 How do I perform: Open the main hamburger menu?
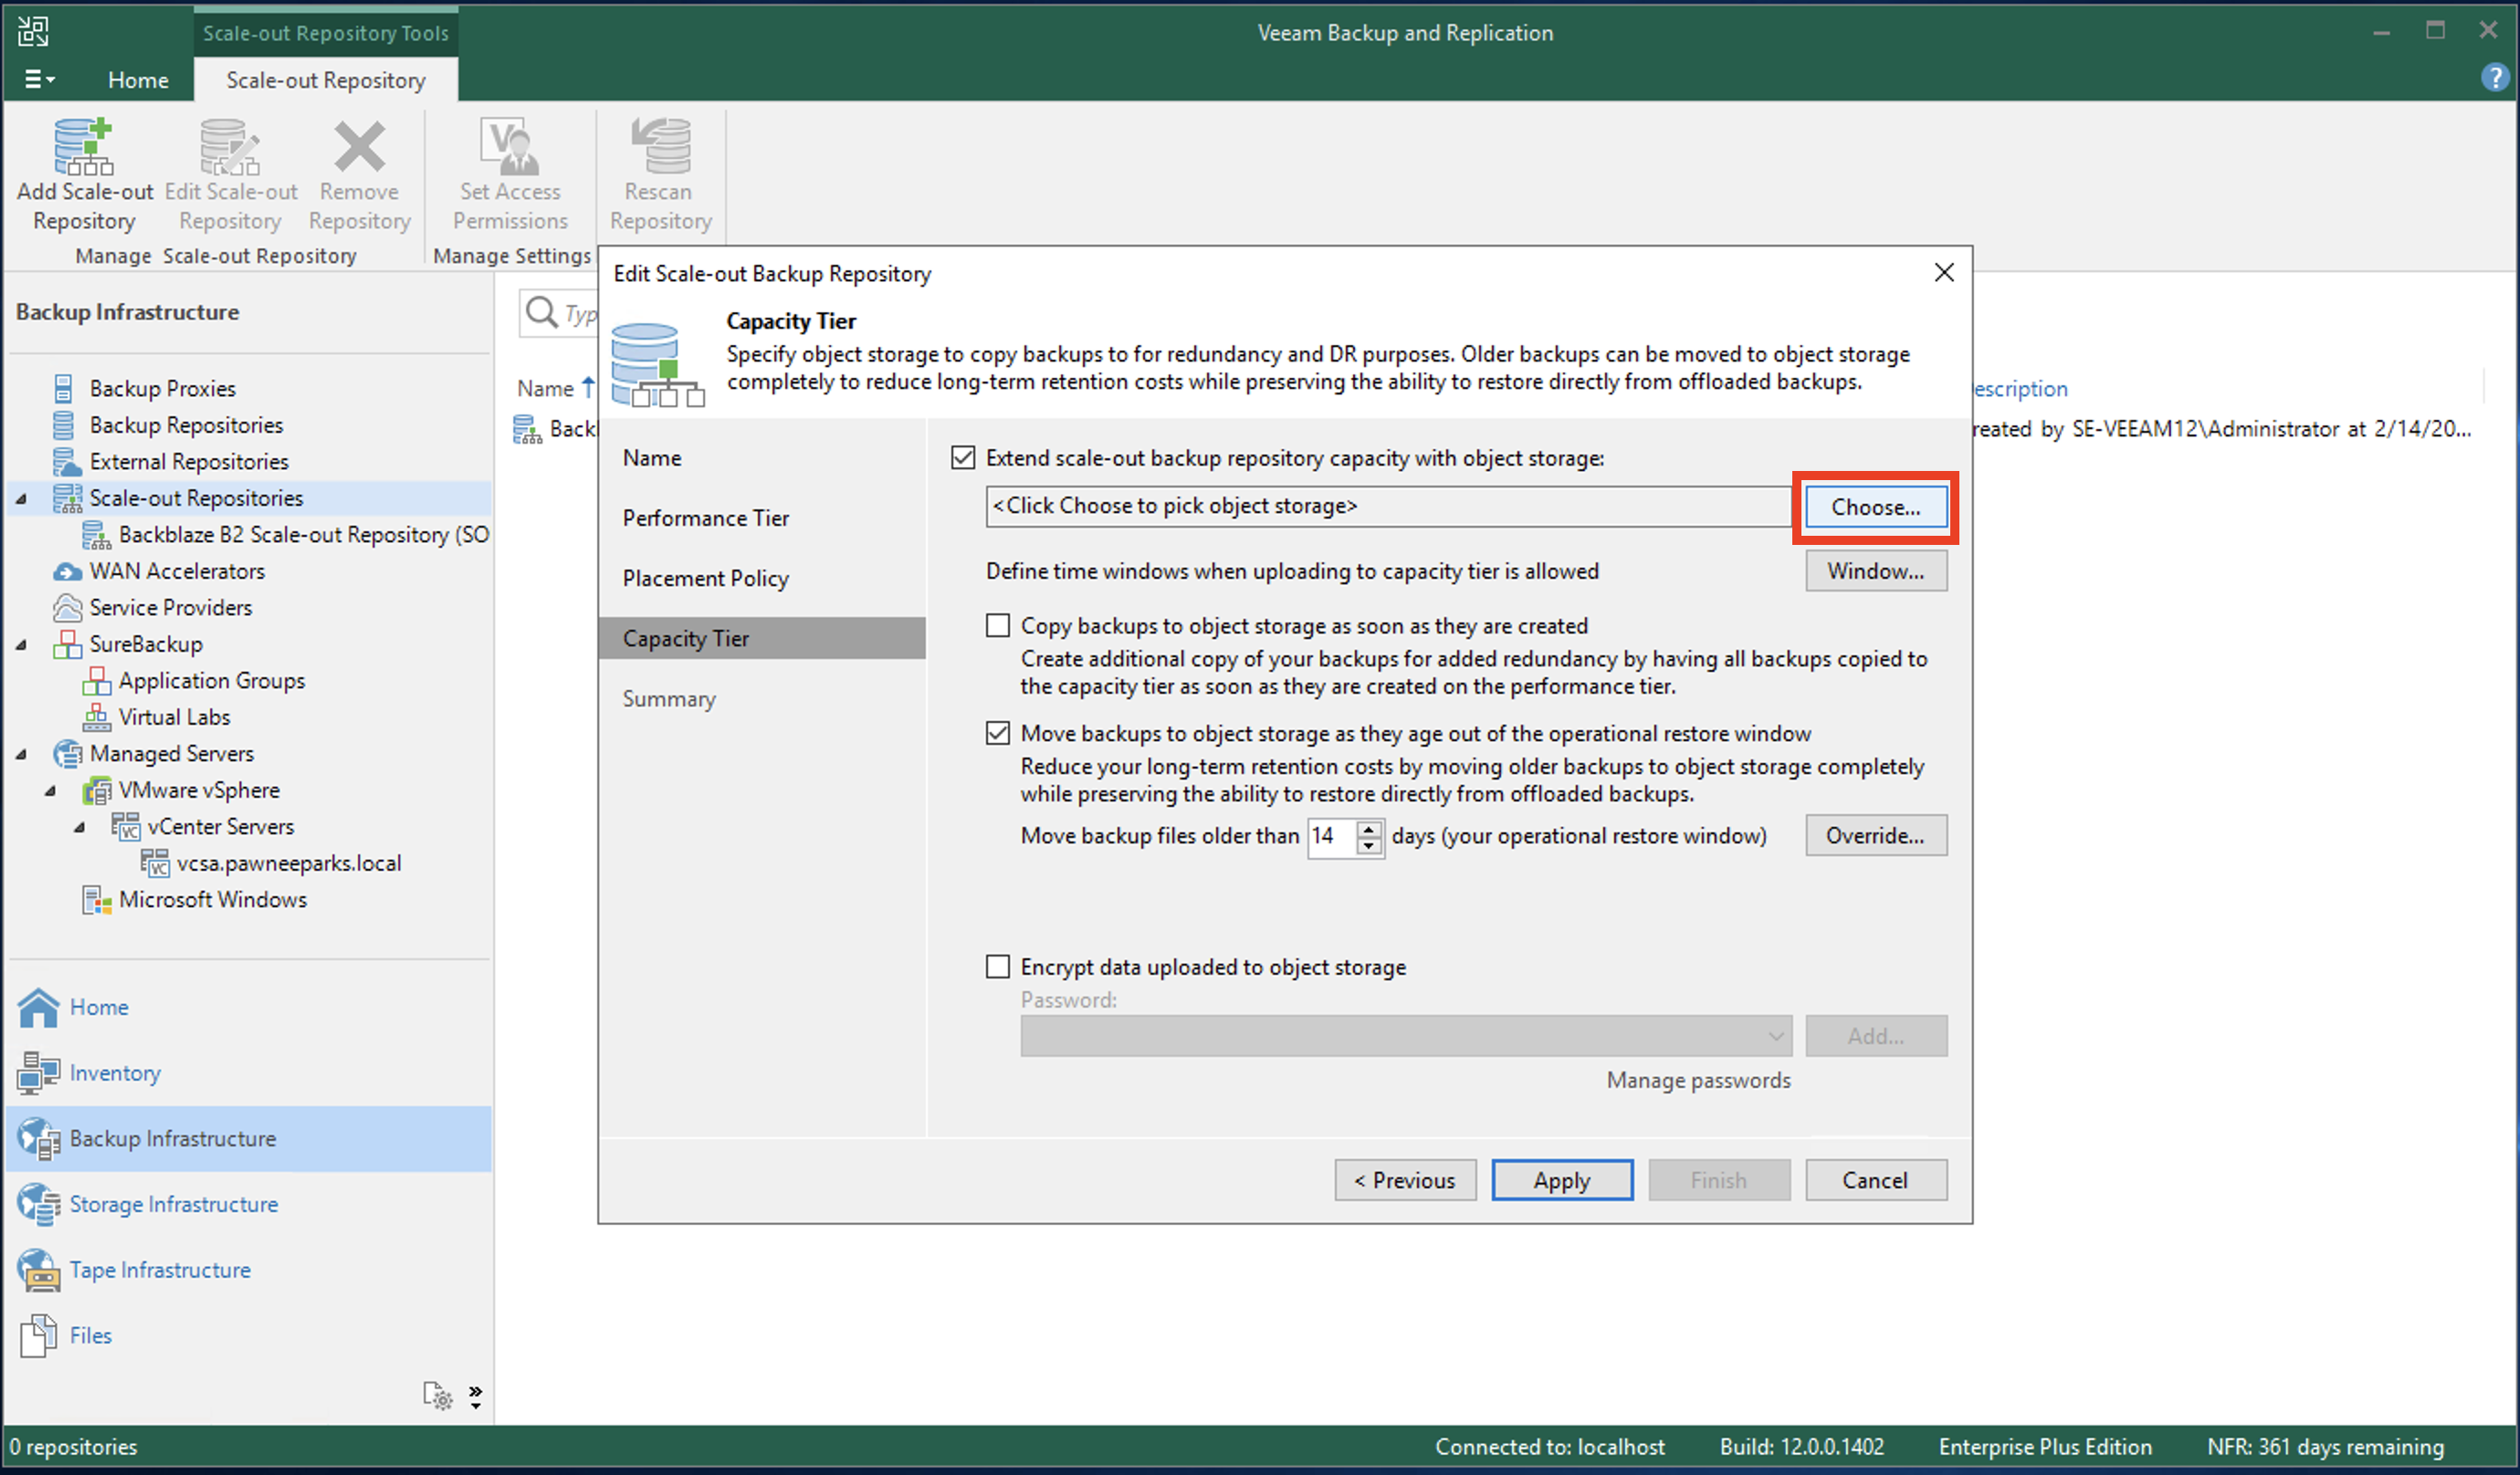tap(39, 79)
